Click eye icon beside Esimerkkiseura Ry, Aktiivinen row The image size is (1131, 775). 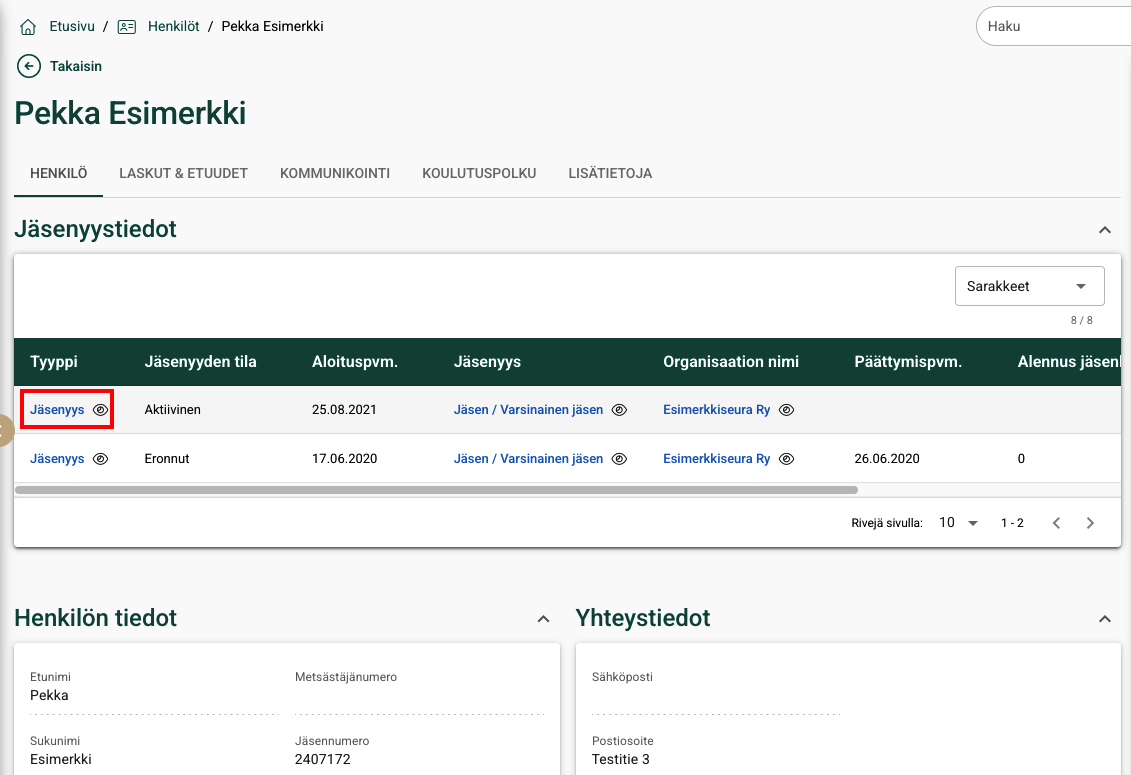click(787, 410)
